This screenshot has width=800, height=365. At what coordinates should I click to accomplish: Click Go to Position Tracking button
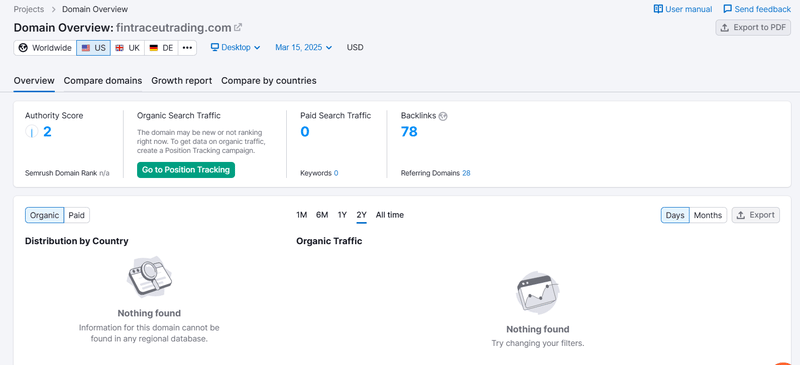pyautogui.click(x=186, y=170)
